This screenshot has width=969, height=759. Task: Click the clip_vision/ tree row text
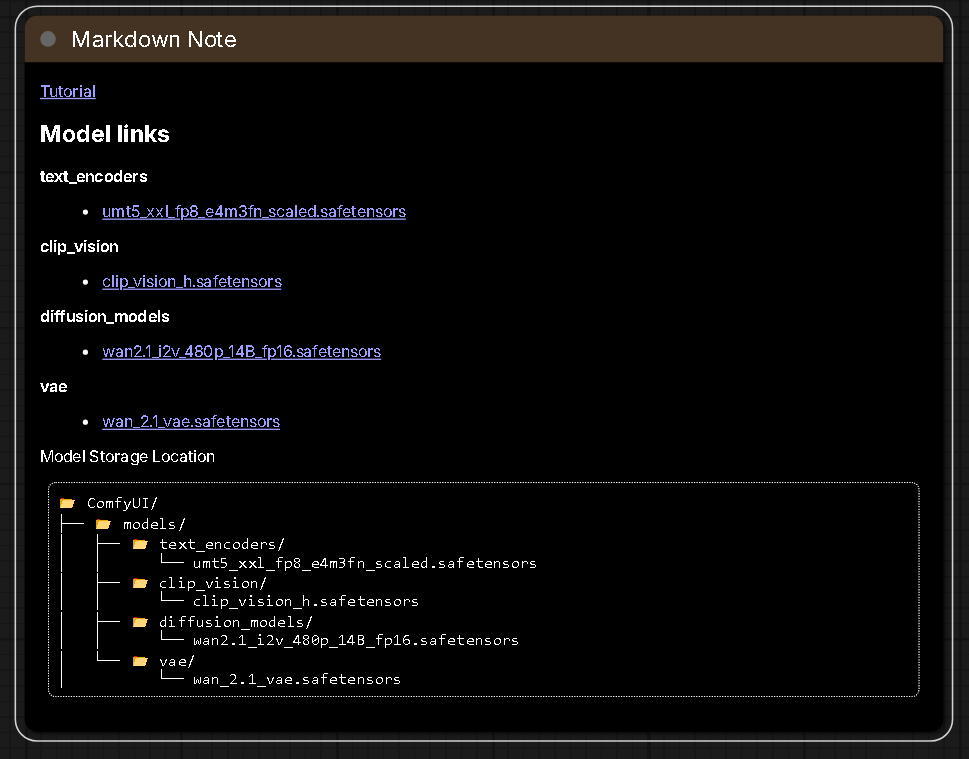pyautogui.click(x=213, y=583)
